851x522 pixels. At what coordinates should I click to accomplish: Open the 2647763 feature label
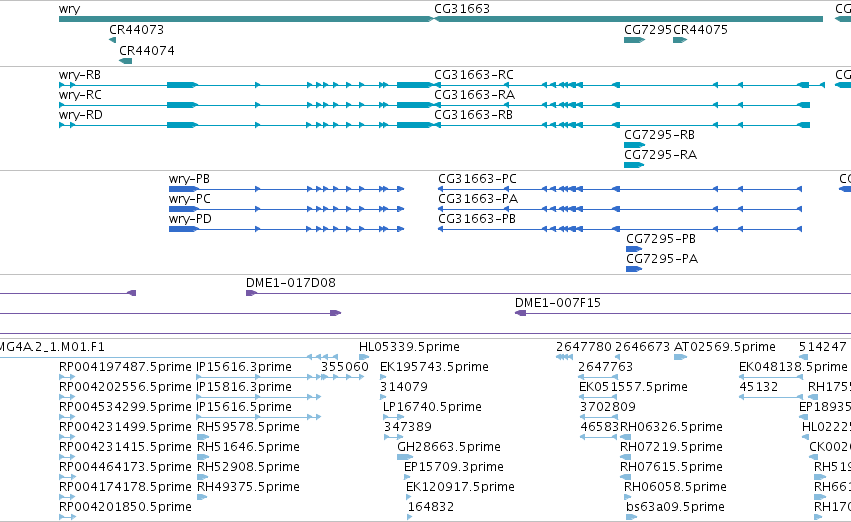coord(606,367)
